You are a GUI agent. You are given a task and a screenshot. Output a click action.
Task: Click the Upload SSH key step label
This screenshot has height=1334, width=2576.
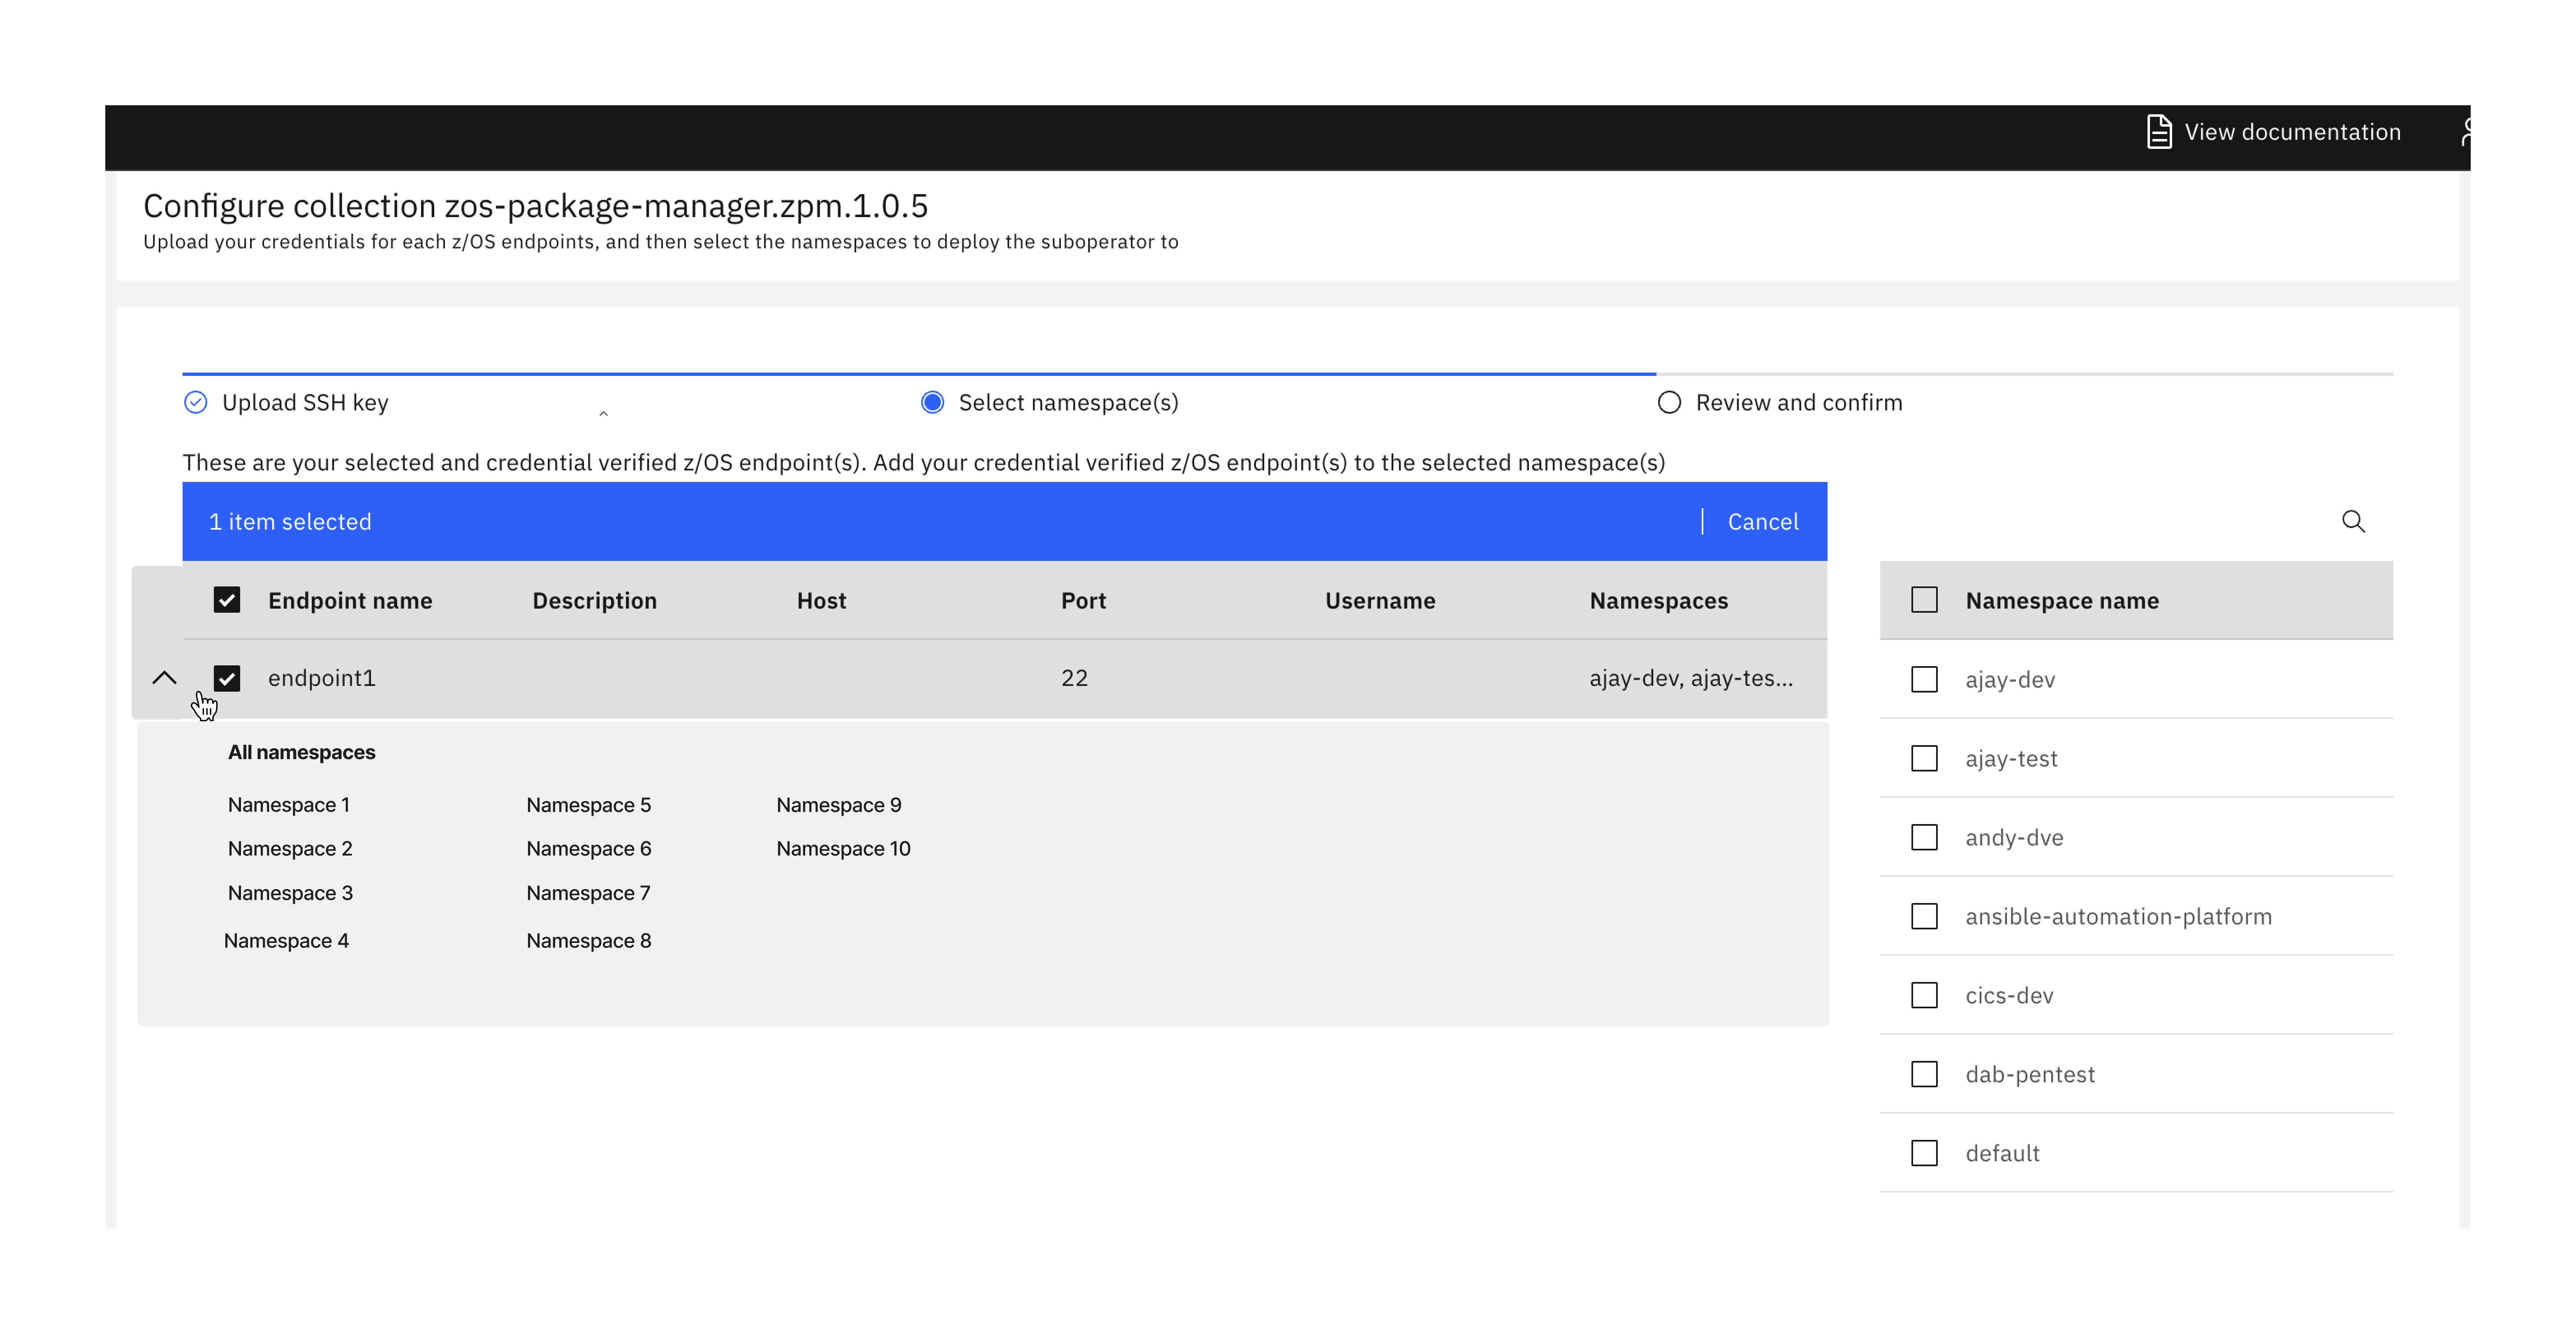point(305,402)
